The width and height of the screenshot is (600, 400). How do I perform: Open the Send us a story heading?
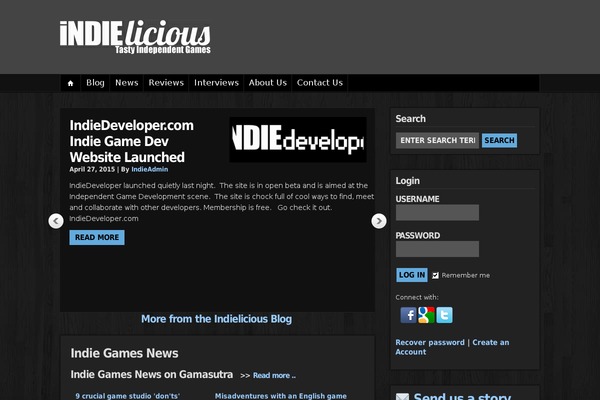click(462, 396)
